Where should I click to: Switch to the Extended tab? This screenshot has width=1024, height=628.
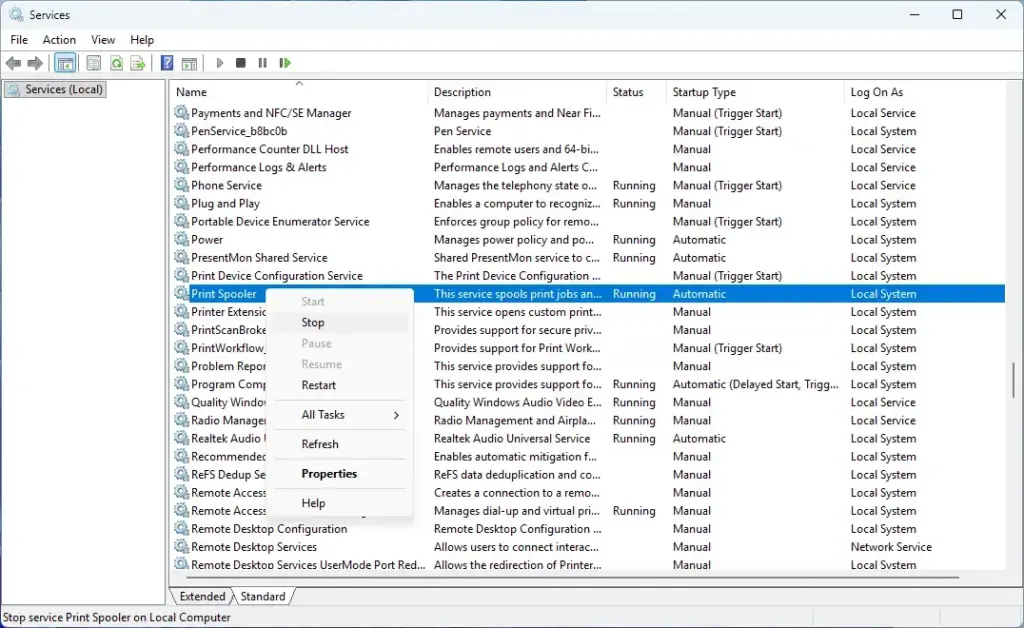[x=202, y=596]
